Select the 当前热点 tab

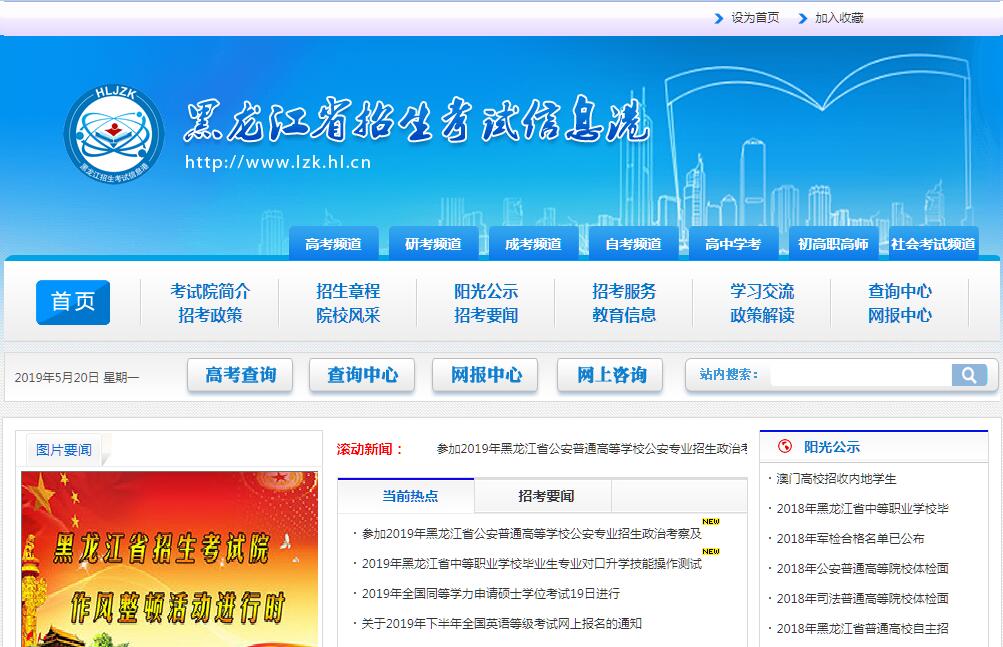click(410, 496)
